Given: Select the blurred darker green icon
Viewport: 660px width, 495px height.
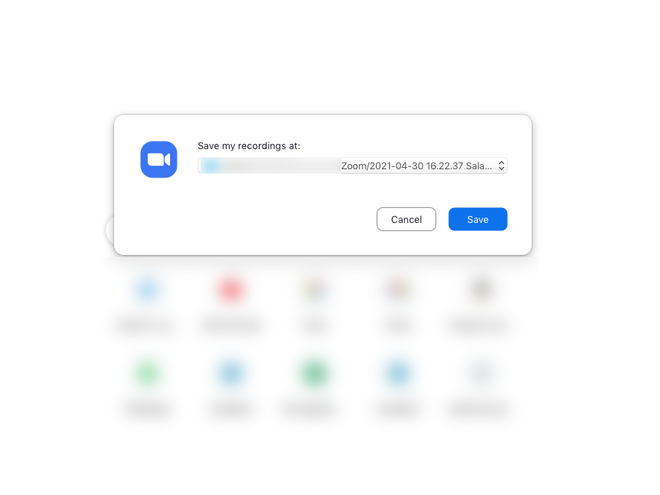Looking at the screenshot, I should point(314,373).
